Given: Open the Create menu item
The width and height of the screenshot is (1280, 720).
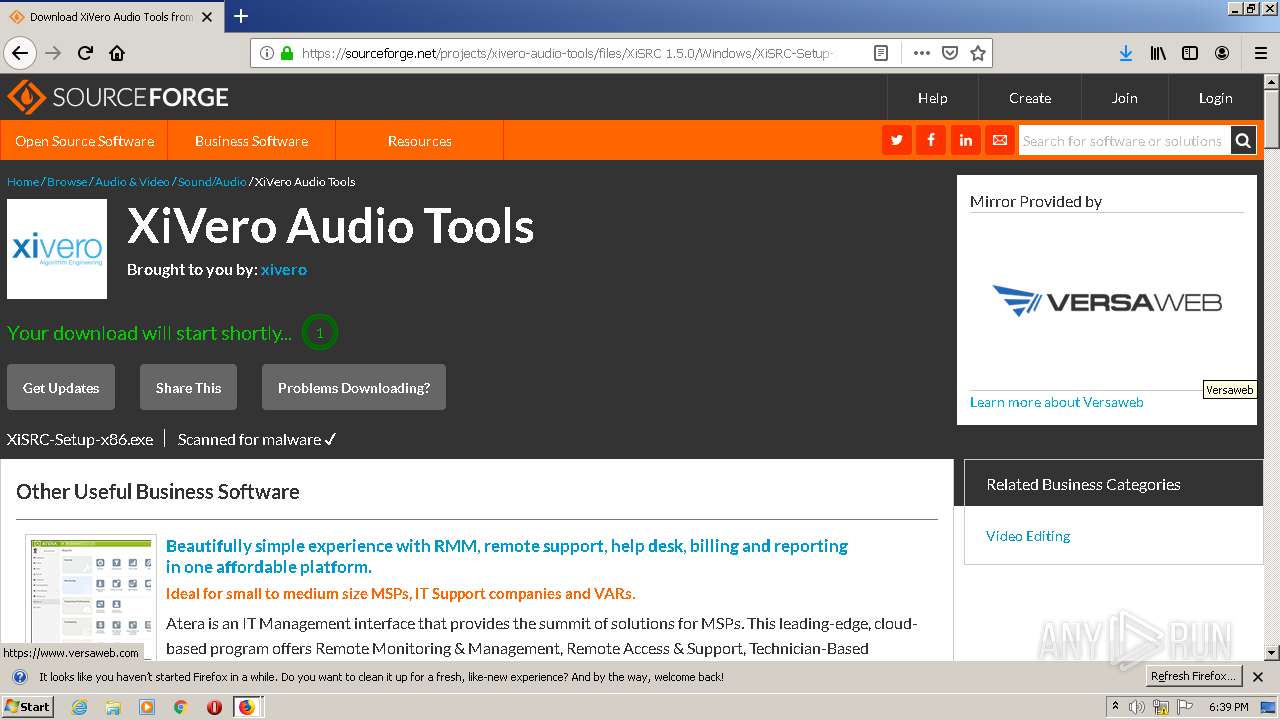Looking at the screenshot, I should (x=1030, y=97).
